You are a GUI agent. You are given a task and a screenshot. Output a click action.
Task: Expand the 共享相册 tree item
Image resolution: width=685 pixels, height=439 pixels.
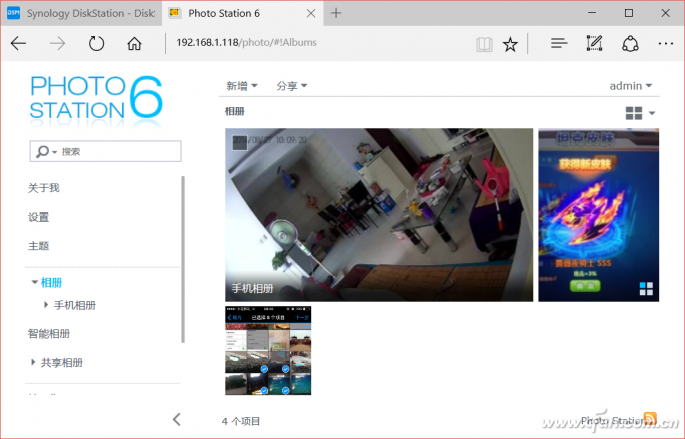click(33, 363)
